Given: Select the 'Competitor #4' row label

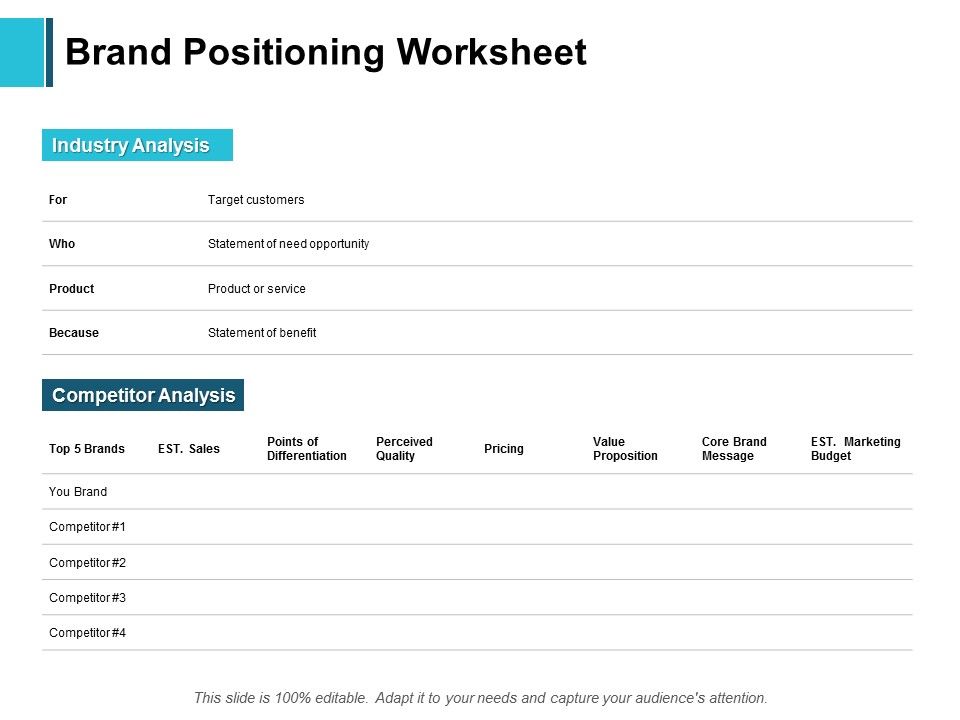Looking at the screenshot, I should [87, 632].
